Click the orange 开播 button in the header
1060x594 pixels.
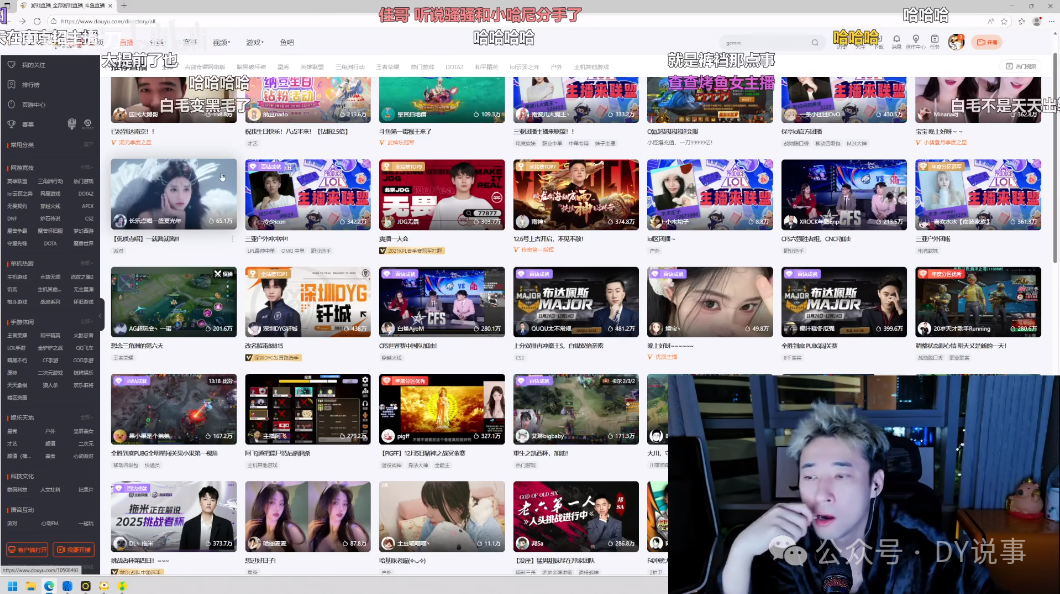987,42
